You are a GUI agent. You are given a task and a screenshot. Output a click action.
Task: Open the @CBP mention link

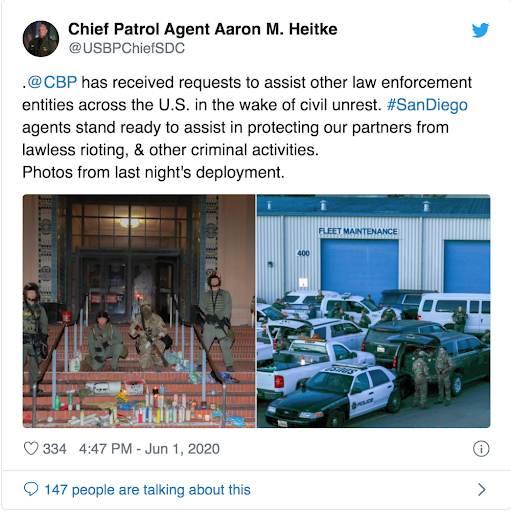coord(52,82)
